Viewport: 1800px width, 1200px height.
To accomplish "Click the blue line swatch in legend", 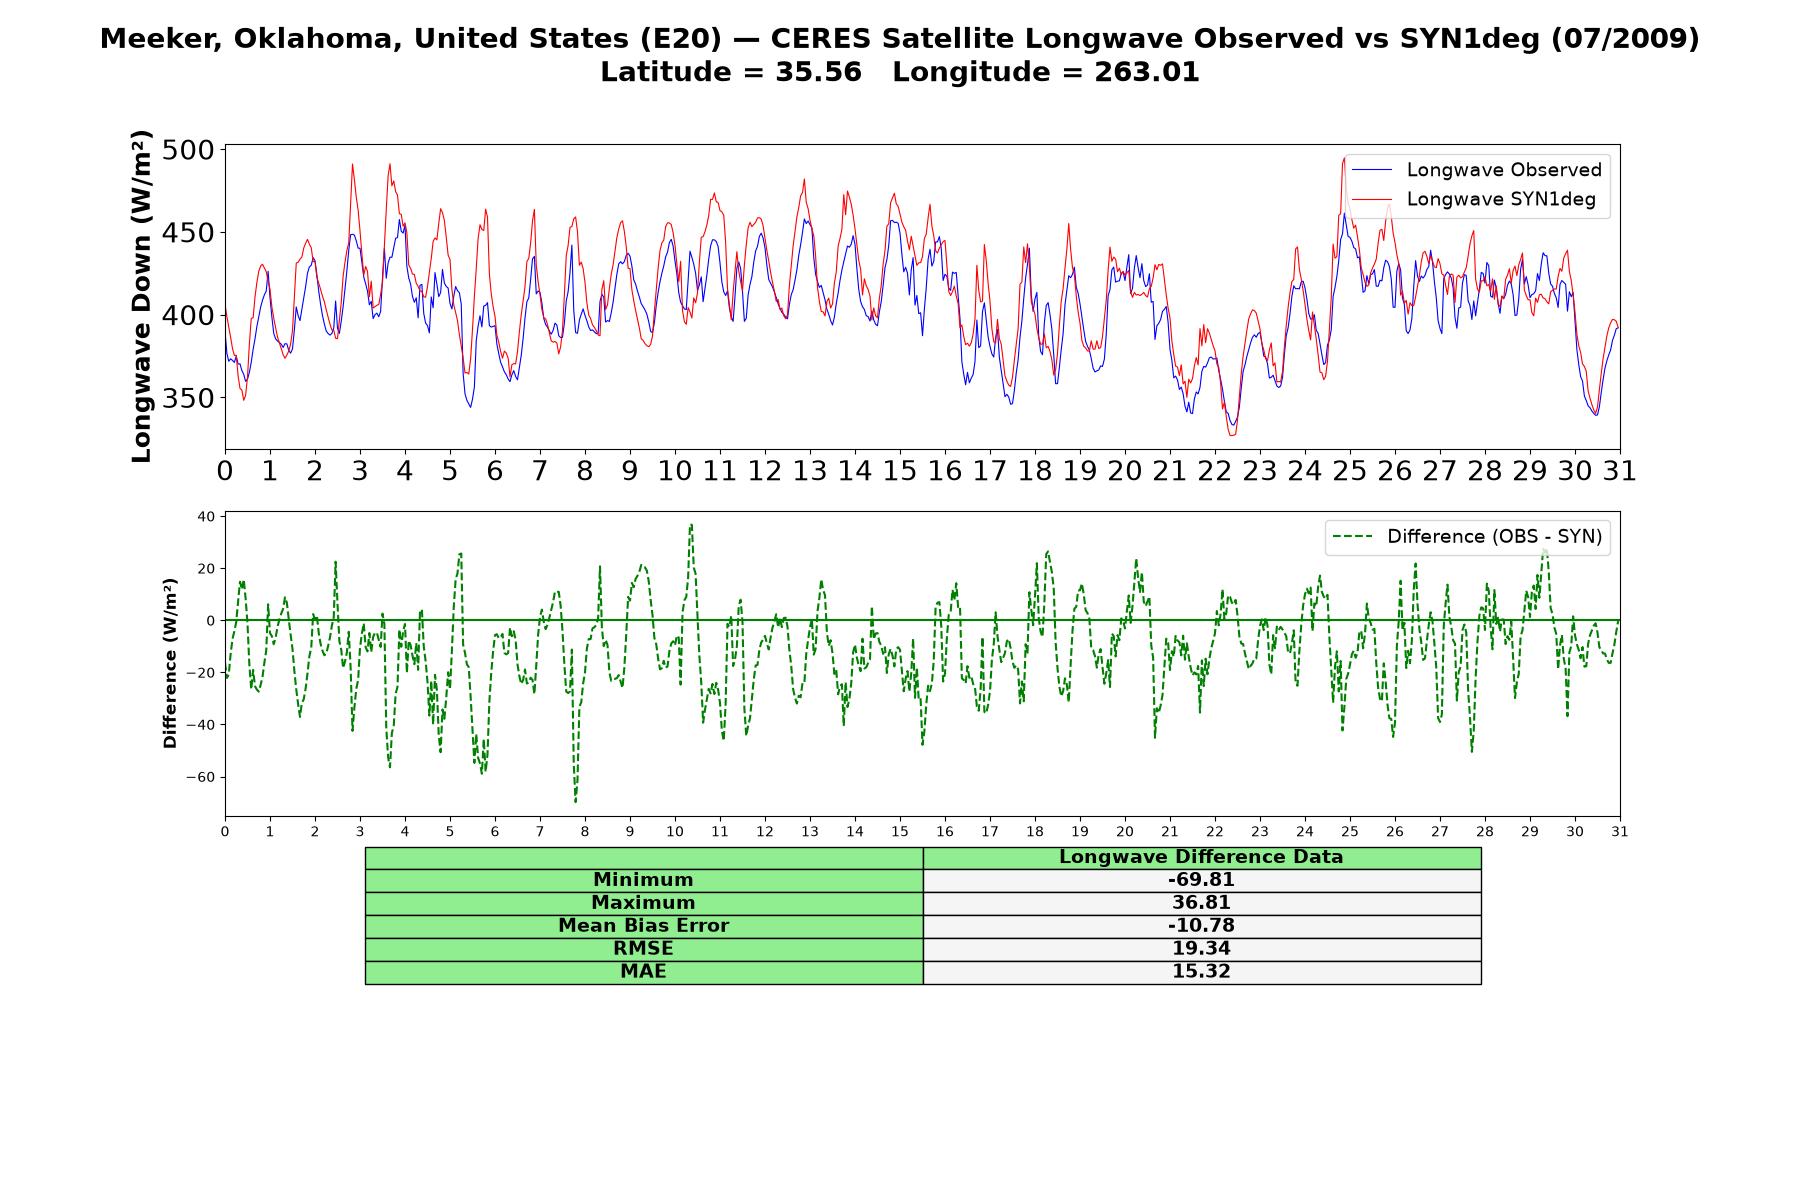I will coord(1371,170).
